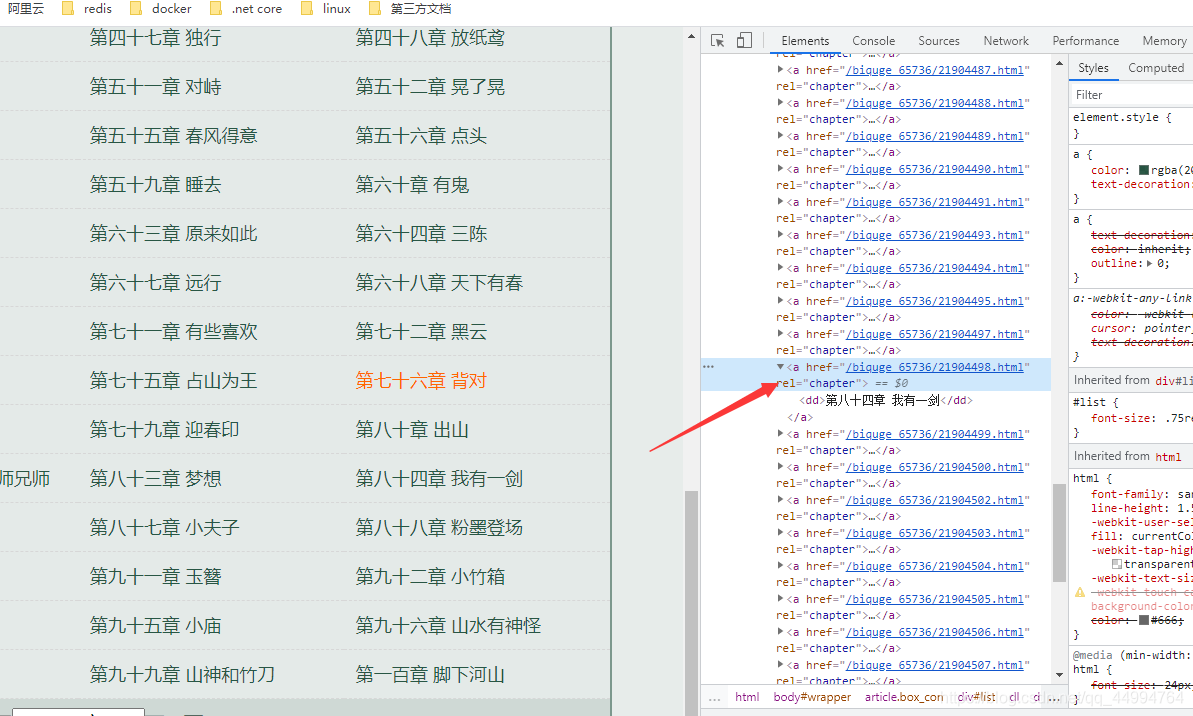
Task: Select the inspect element tool
Action: [x=717, y=39]
